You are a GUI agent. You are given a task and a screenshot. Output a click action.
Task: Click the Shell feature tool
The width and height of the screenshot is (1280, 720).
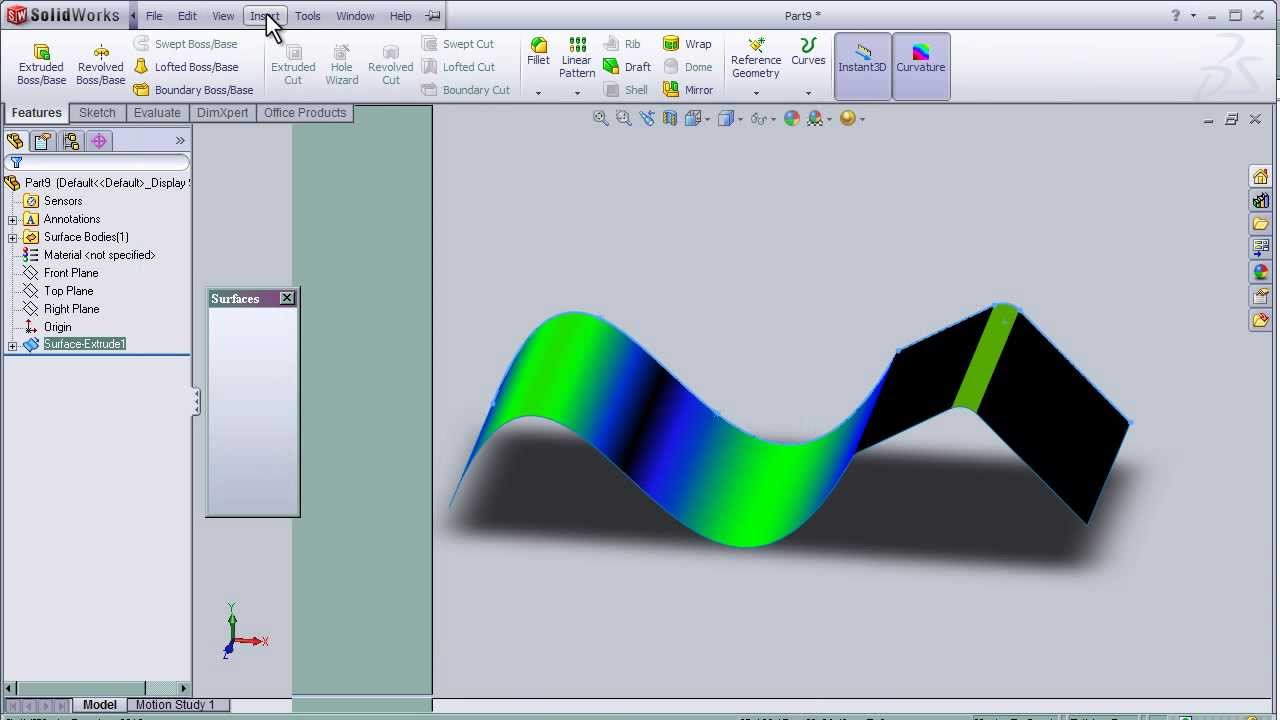pos(626,90)
